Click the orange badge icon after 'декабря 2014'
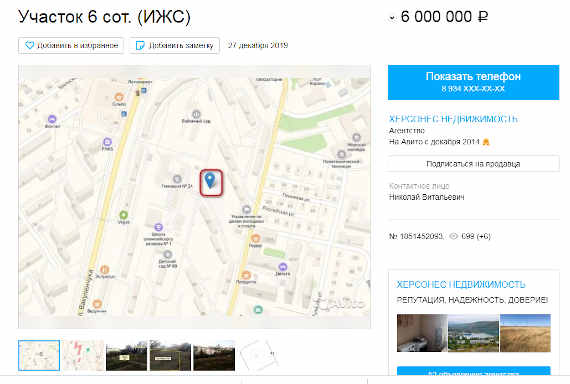The width and height of the screenshot is (570, 384). (486, 142)
